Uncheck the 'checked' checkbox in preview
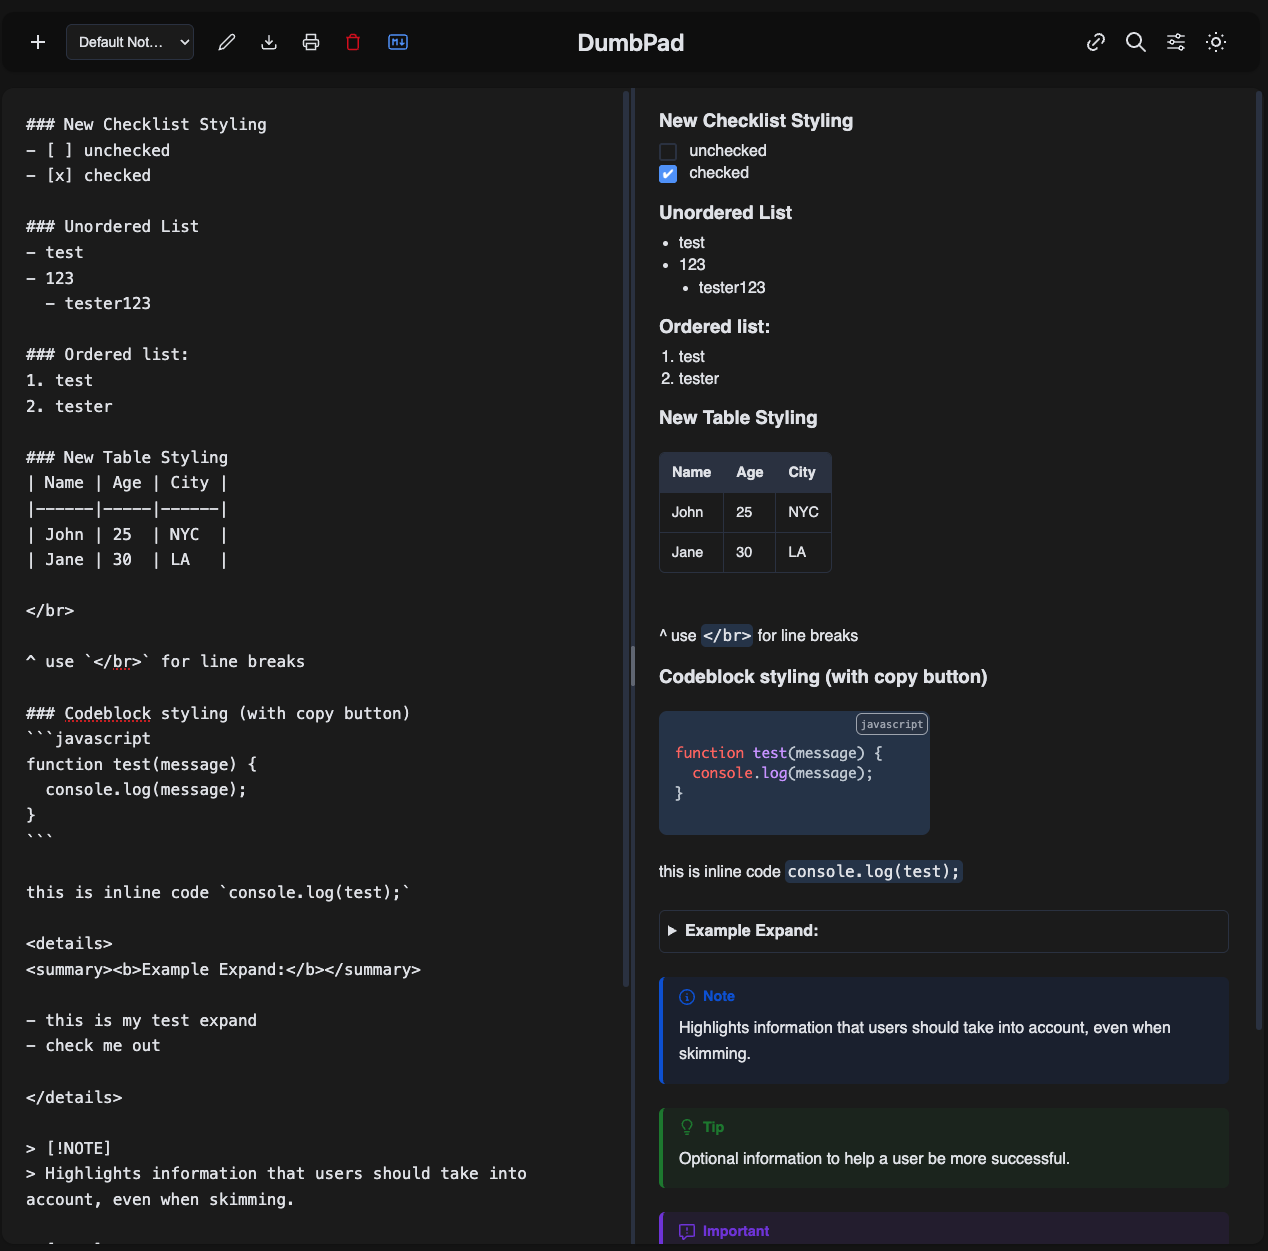This screenshot has height=1251, width=1268. 668,174
